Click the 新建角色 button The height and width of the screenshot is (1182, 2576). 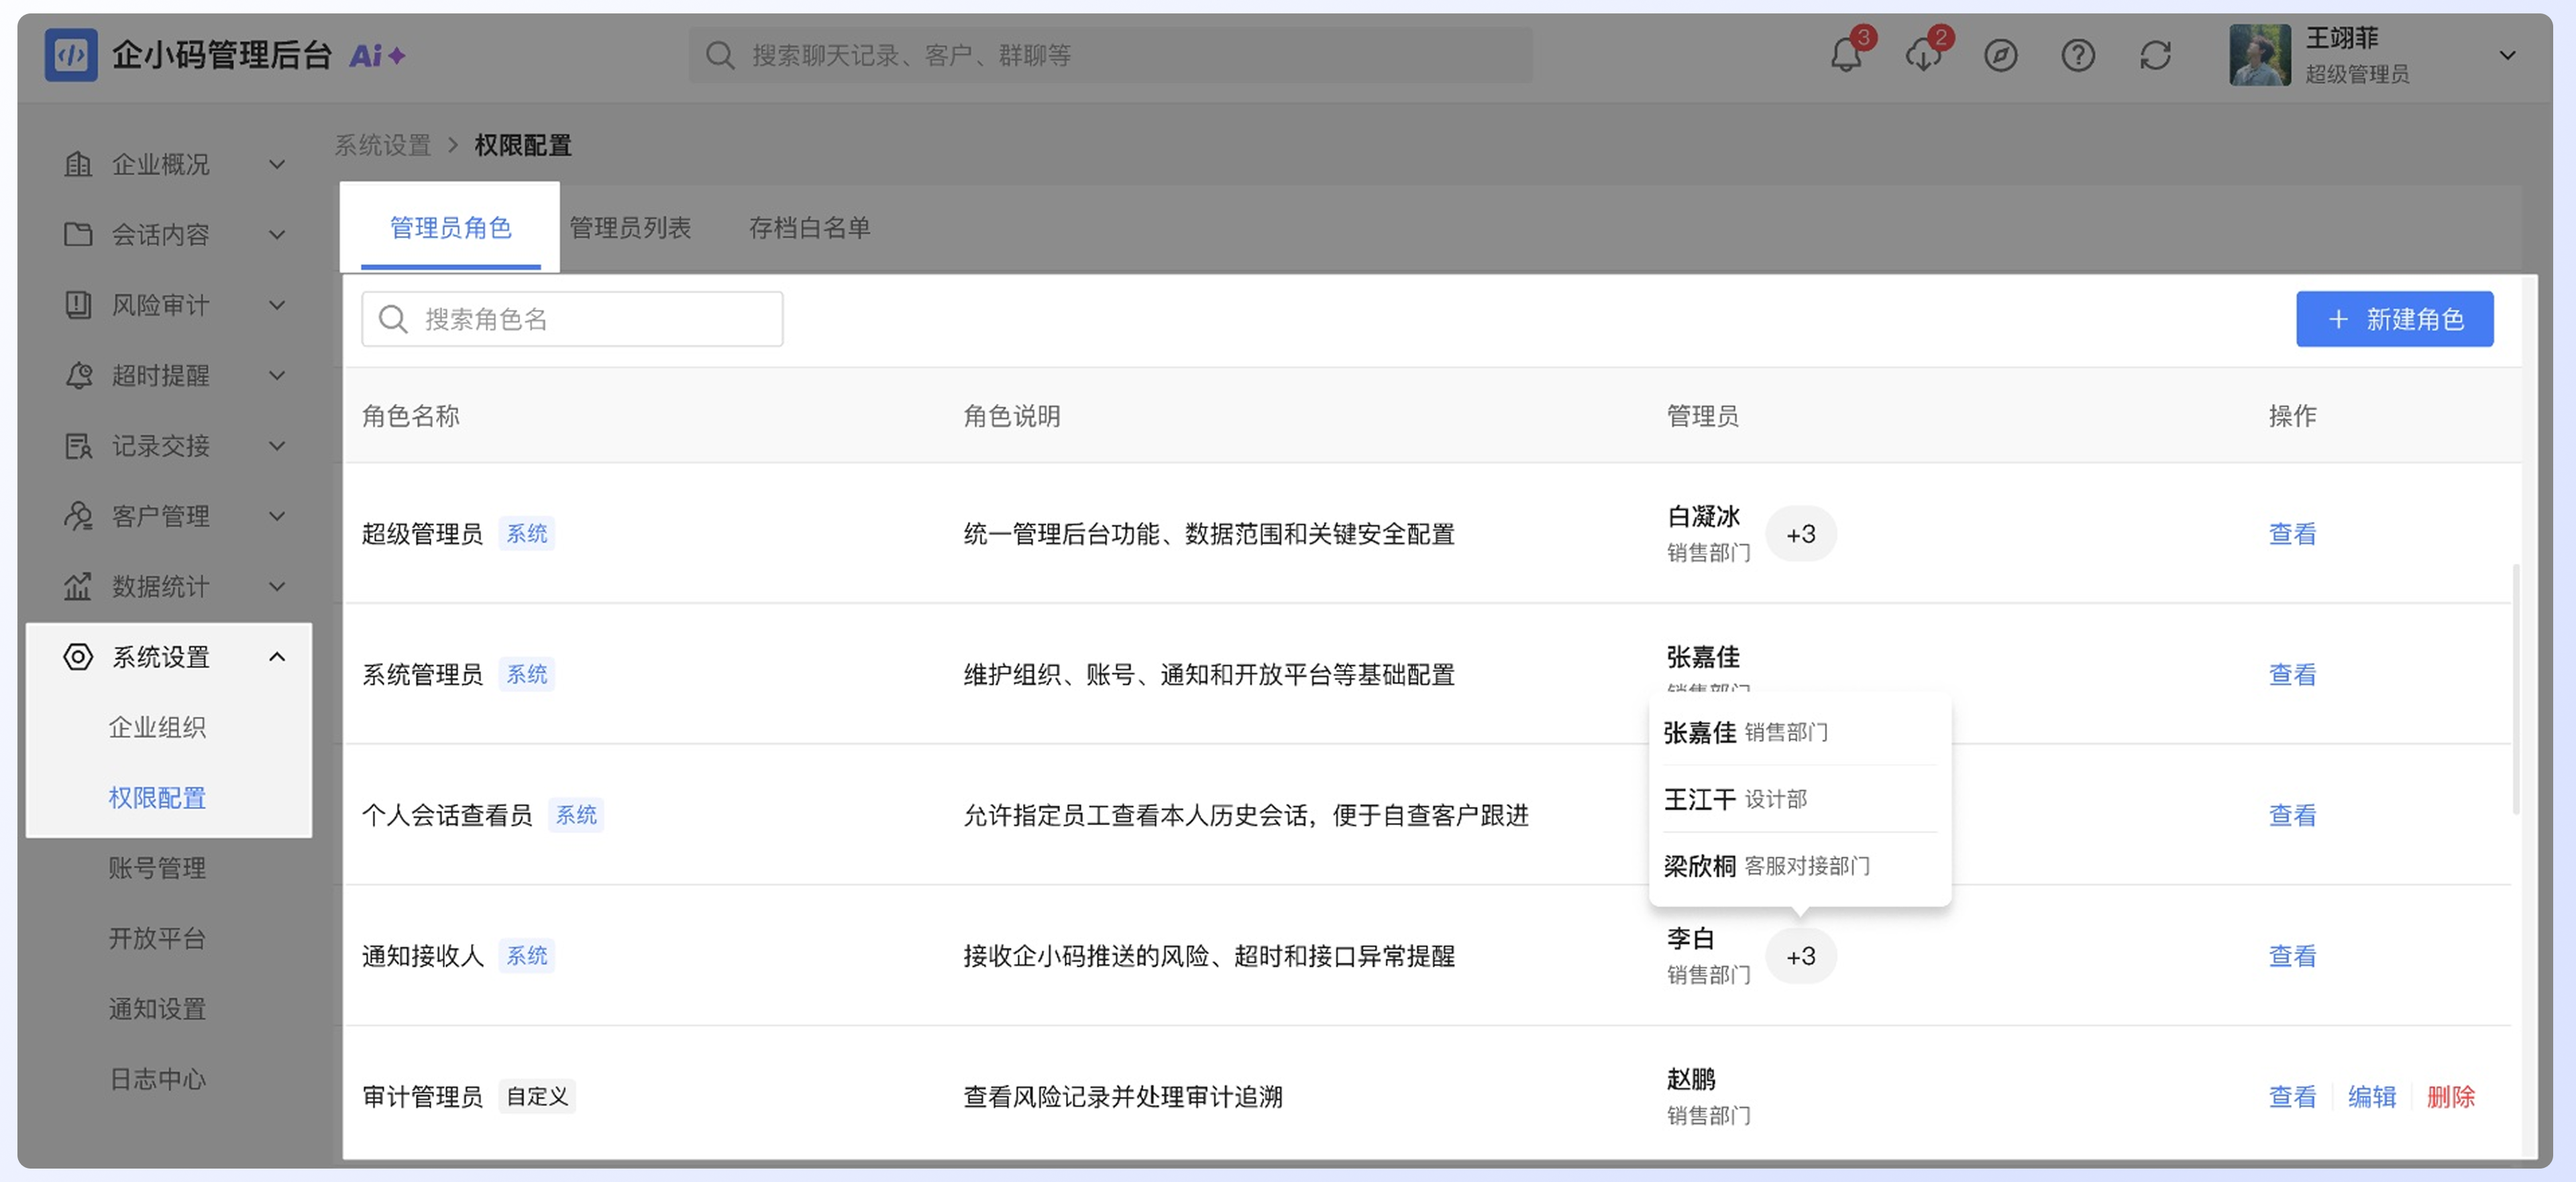2394,319
